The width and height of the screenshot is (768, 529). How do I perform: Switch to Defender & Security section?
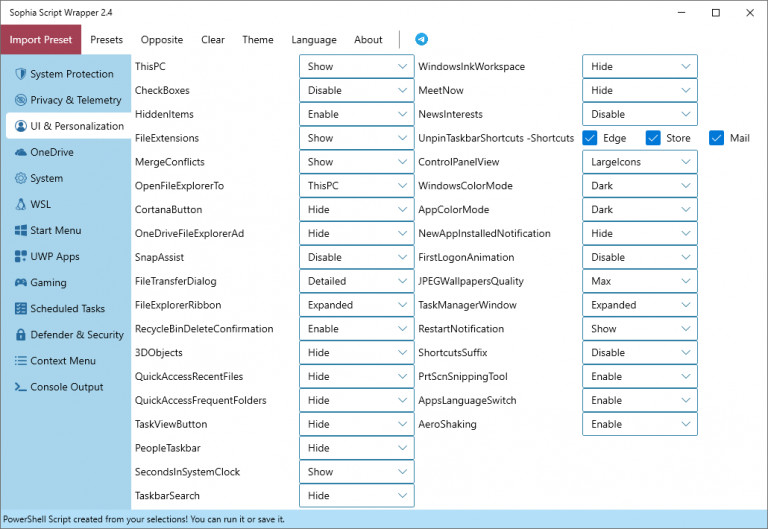click(69, 335)
